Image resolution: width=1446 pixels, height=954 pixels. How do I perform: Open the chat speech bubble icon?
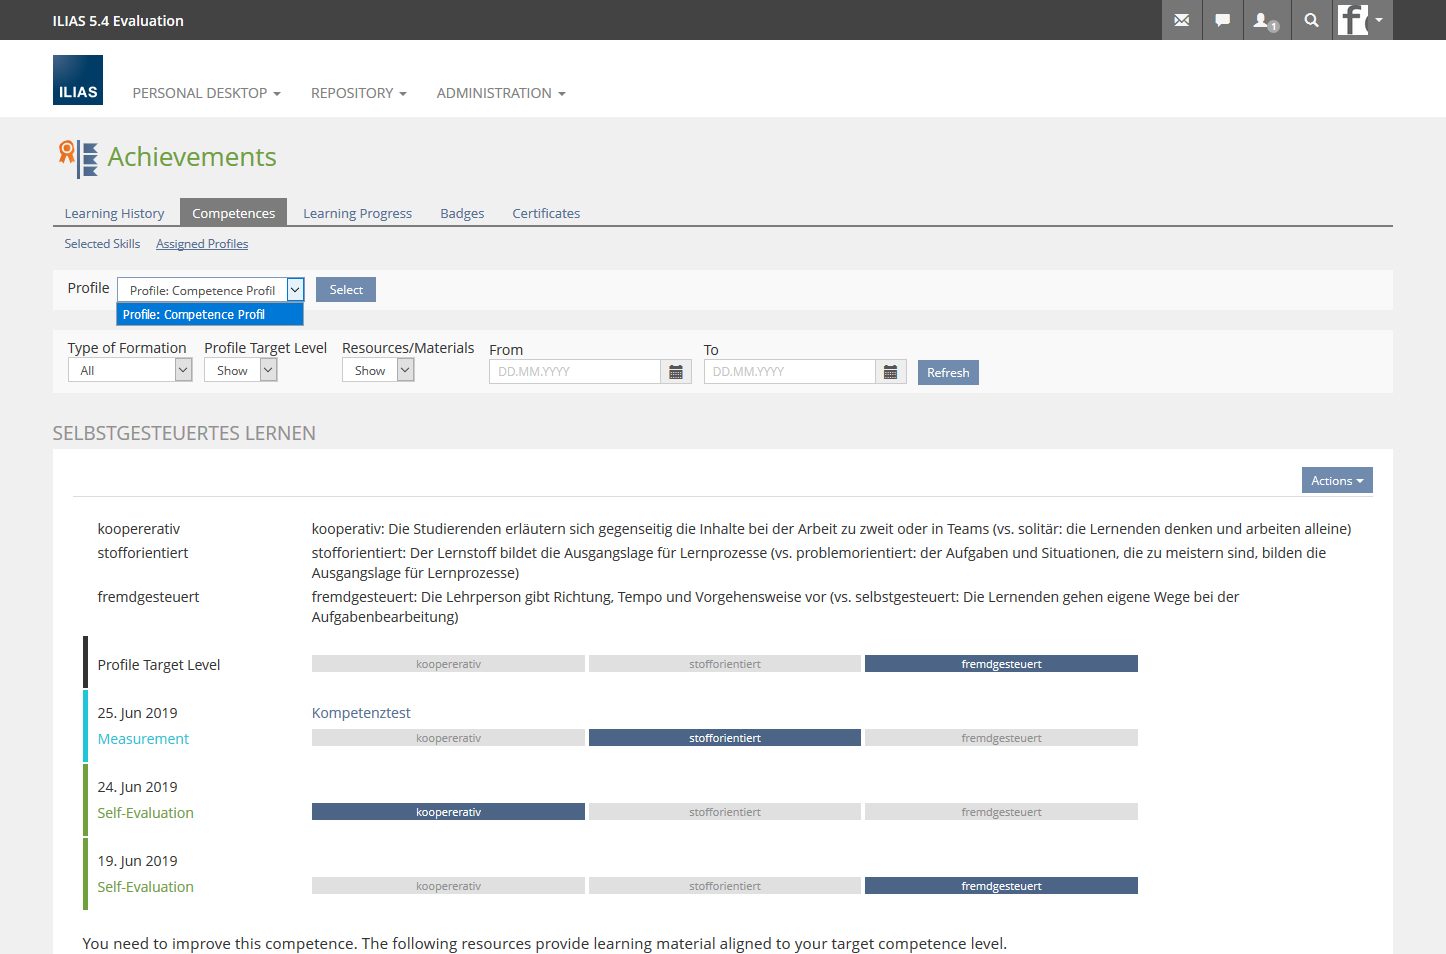click(x=1222, y=20)
